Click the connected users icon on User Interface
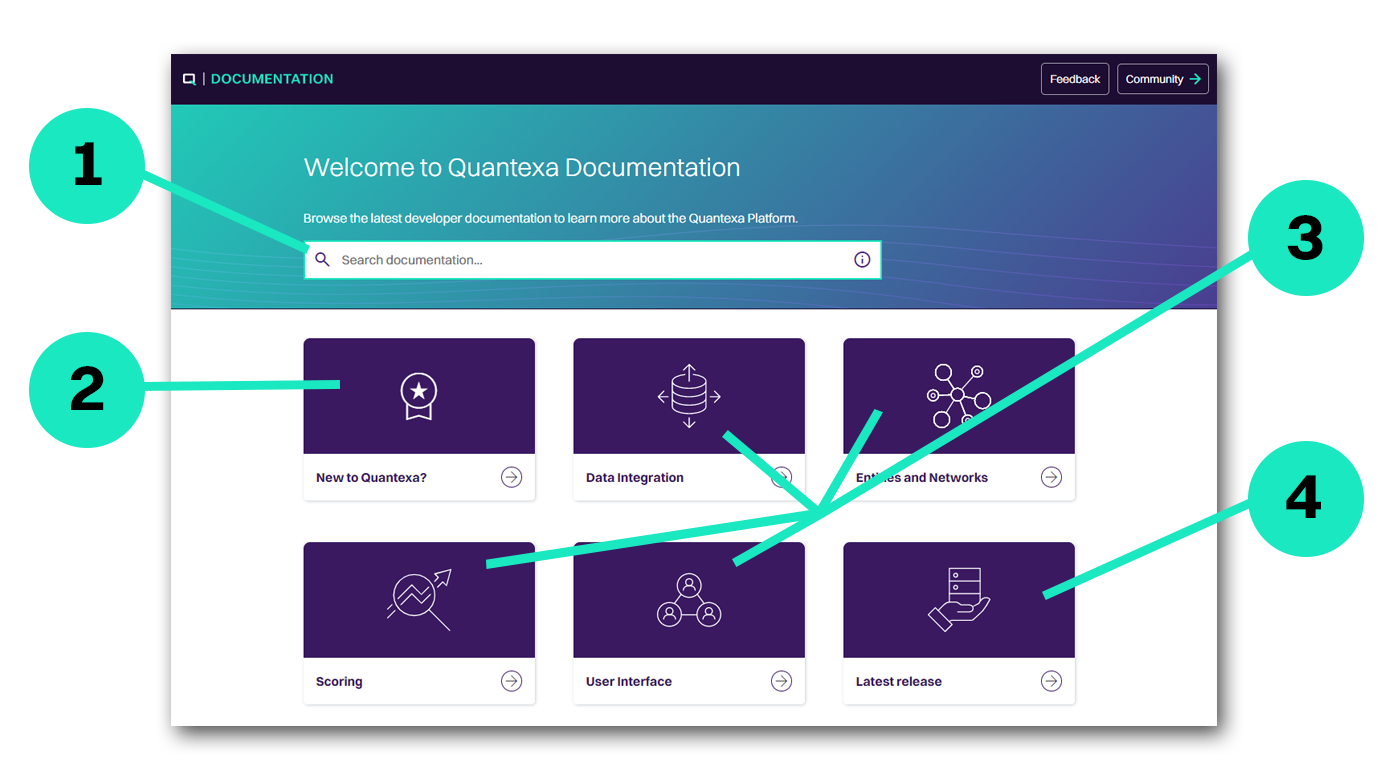 (x=689, y=599)
